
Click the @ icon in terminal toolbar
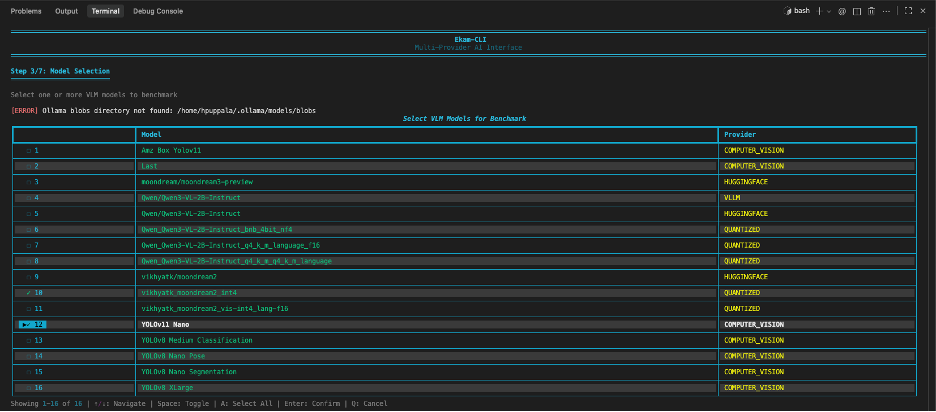[x=842, y=11]
